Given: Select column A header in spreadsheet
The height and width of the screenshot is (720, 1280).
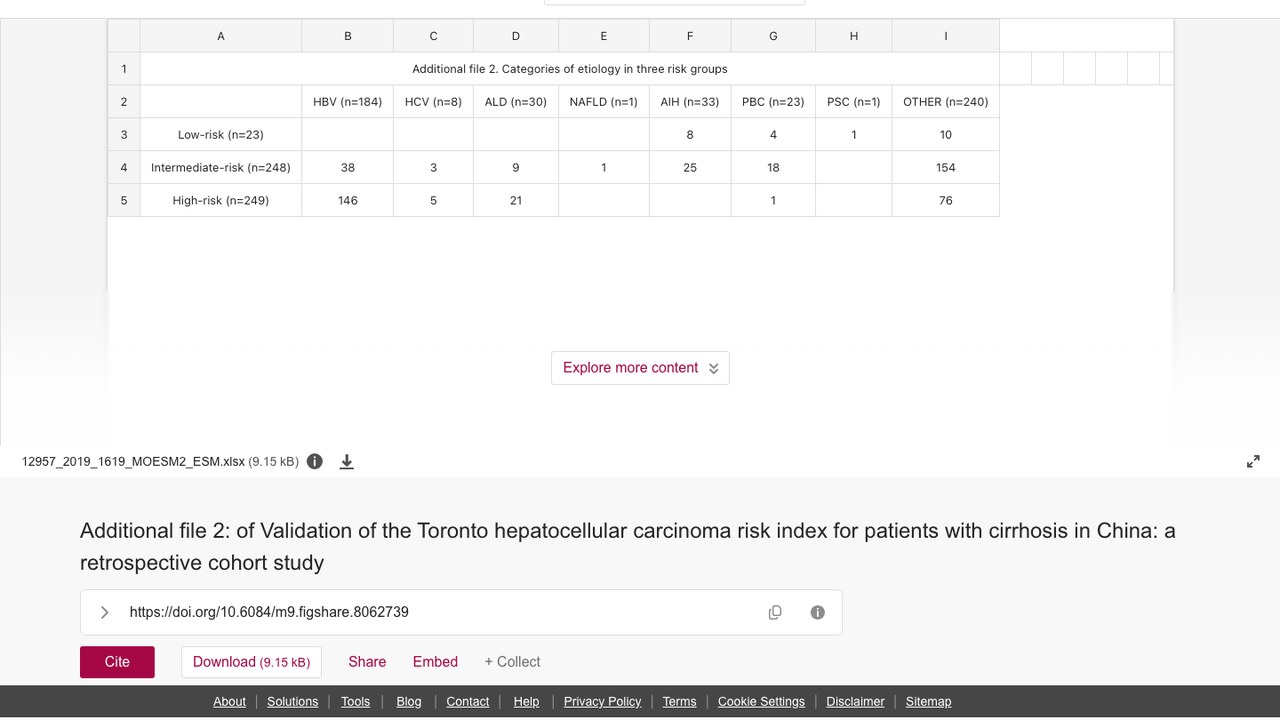Looking at the screenshot, I should (221, 36).
